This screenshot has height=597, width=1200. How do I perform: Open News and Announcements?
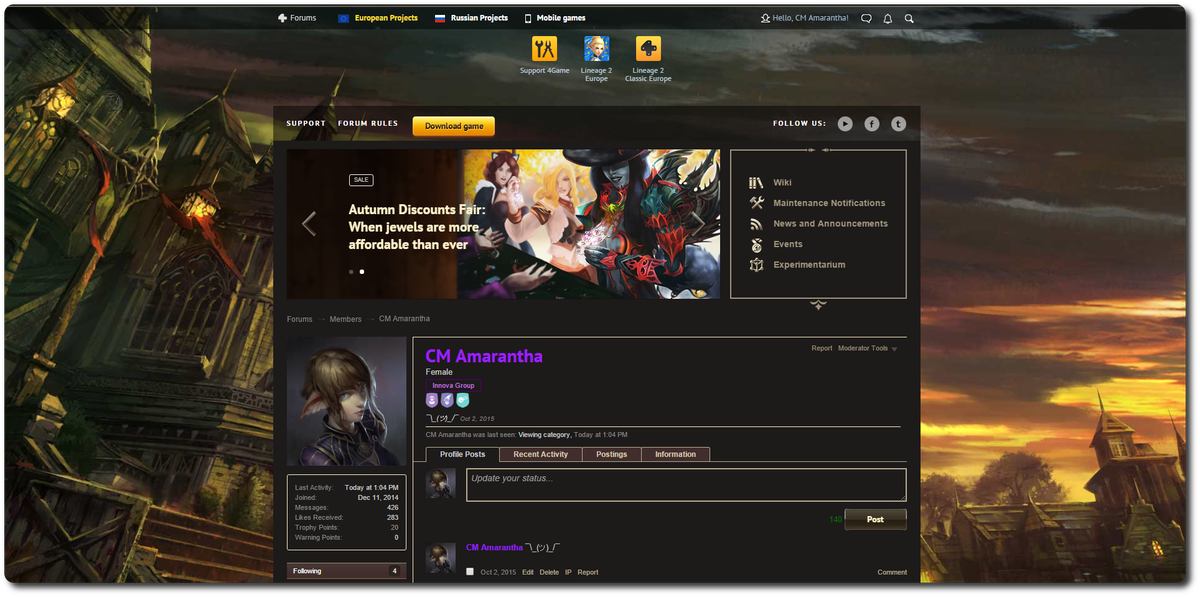(x=830, y=224)
